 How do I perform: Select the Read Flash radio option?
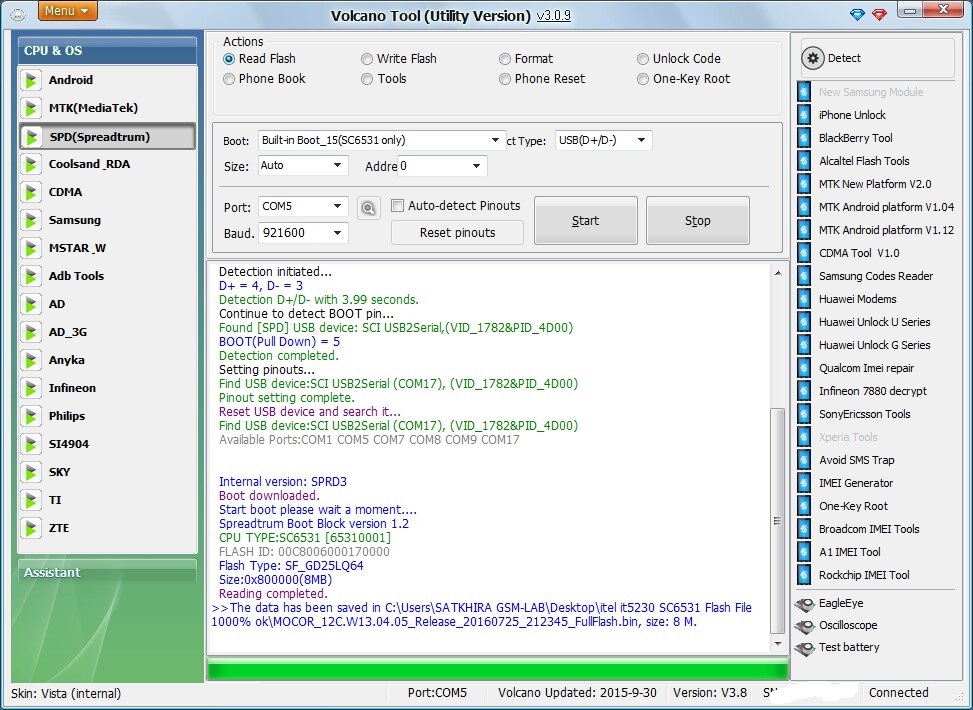(x=229, y=59)
